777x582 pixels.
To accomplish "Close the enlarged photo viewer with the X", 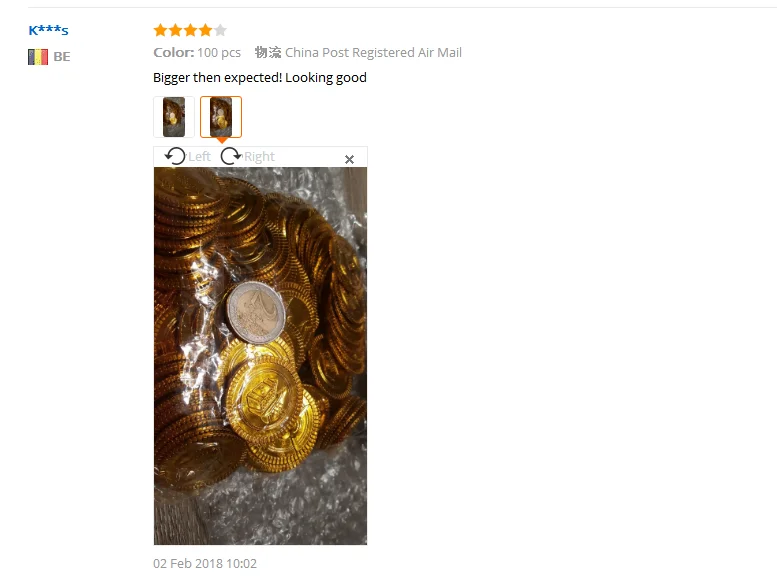I will [349, 159].
